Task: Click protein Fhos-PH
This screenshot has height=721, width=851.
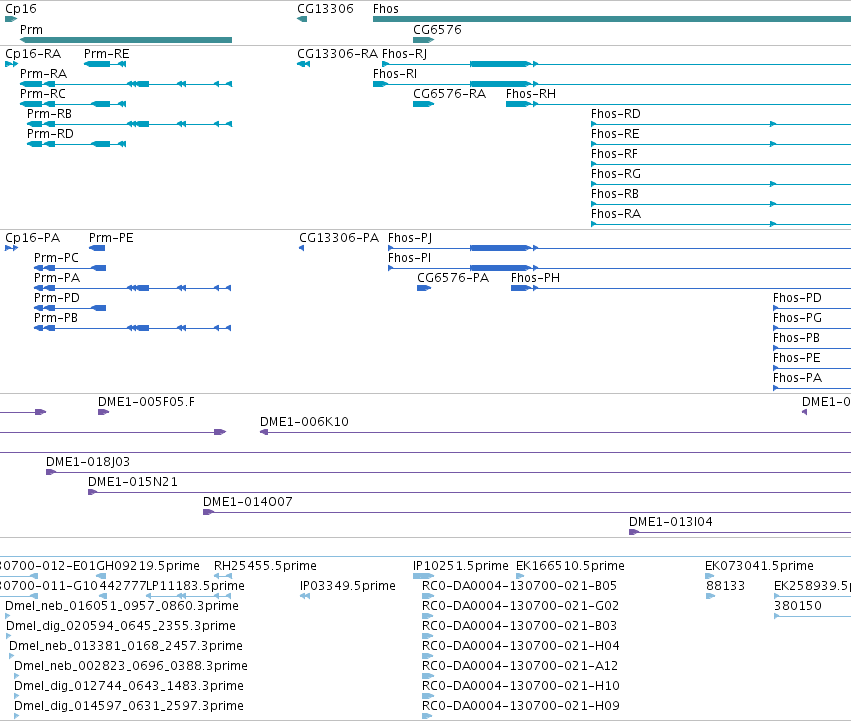Action: 681,288
